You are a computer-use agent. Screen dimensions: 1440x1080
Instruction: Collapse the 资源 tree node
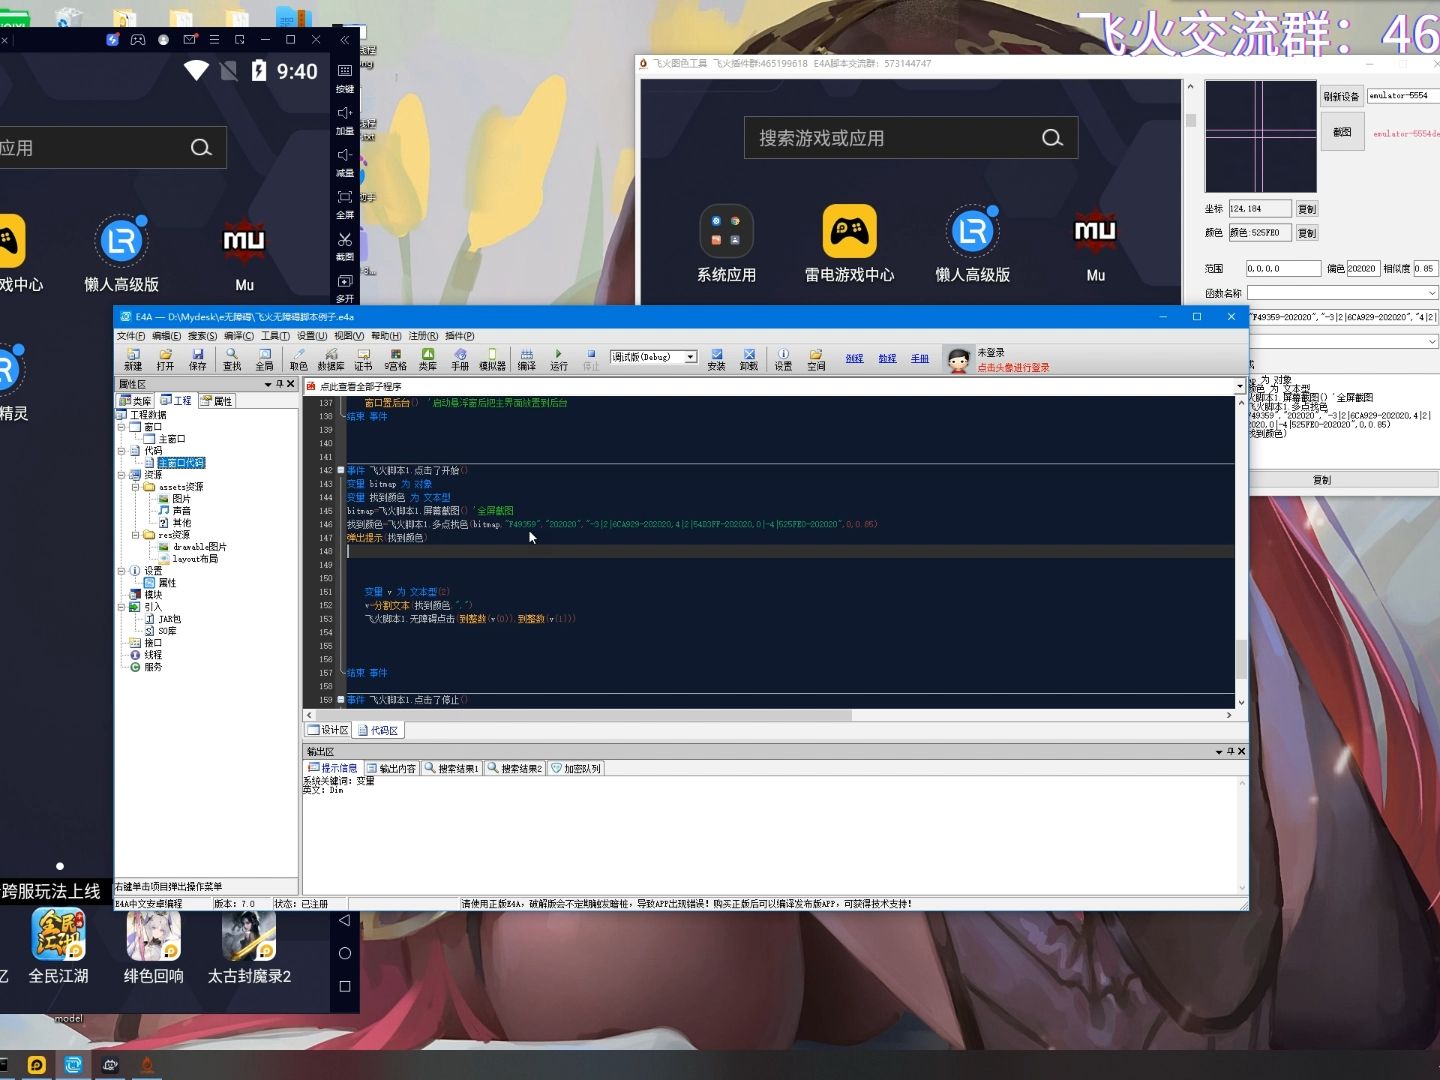(121, 475)
